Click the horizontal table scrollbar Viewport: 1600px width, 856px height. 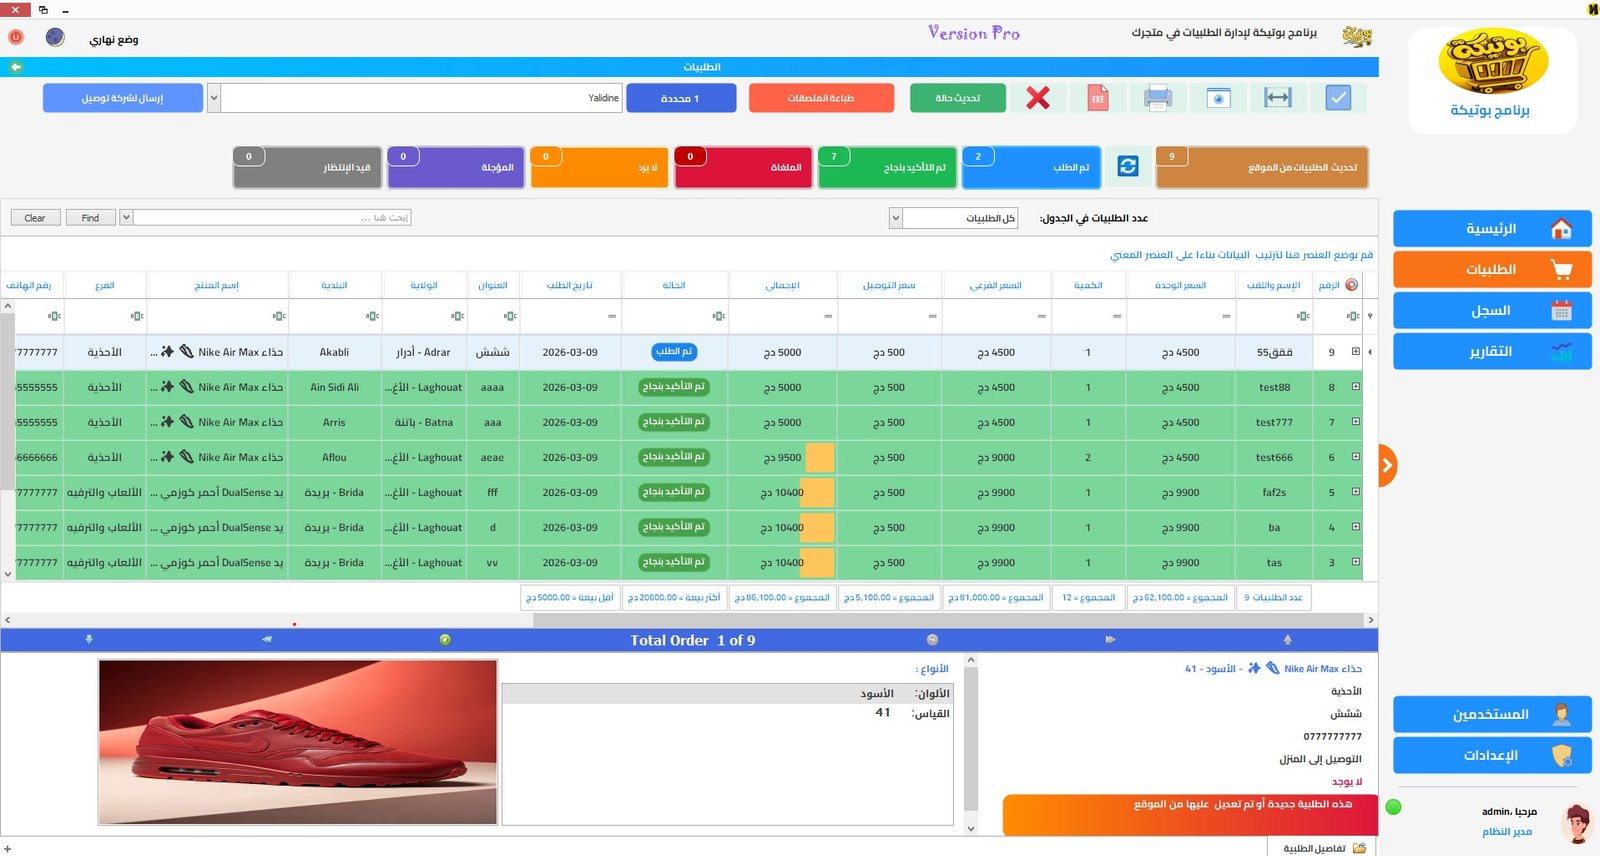[x=948, y=620]
